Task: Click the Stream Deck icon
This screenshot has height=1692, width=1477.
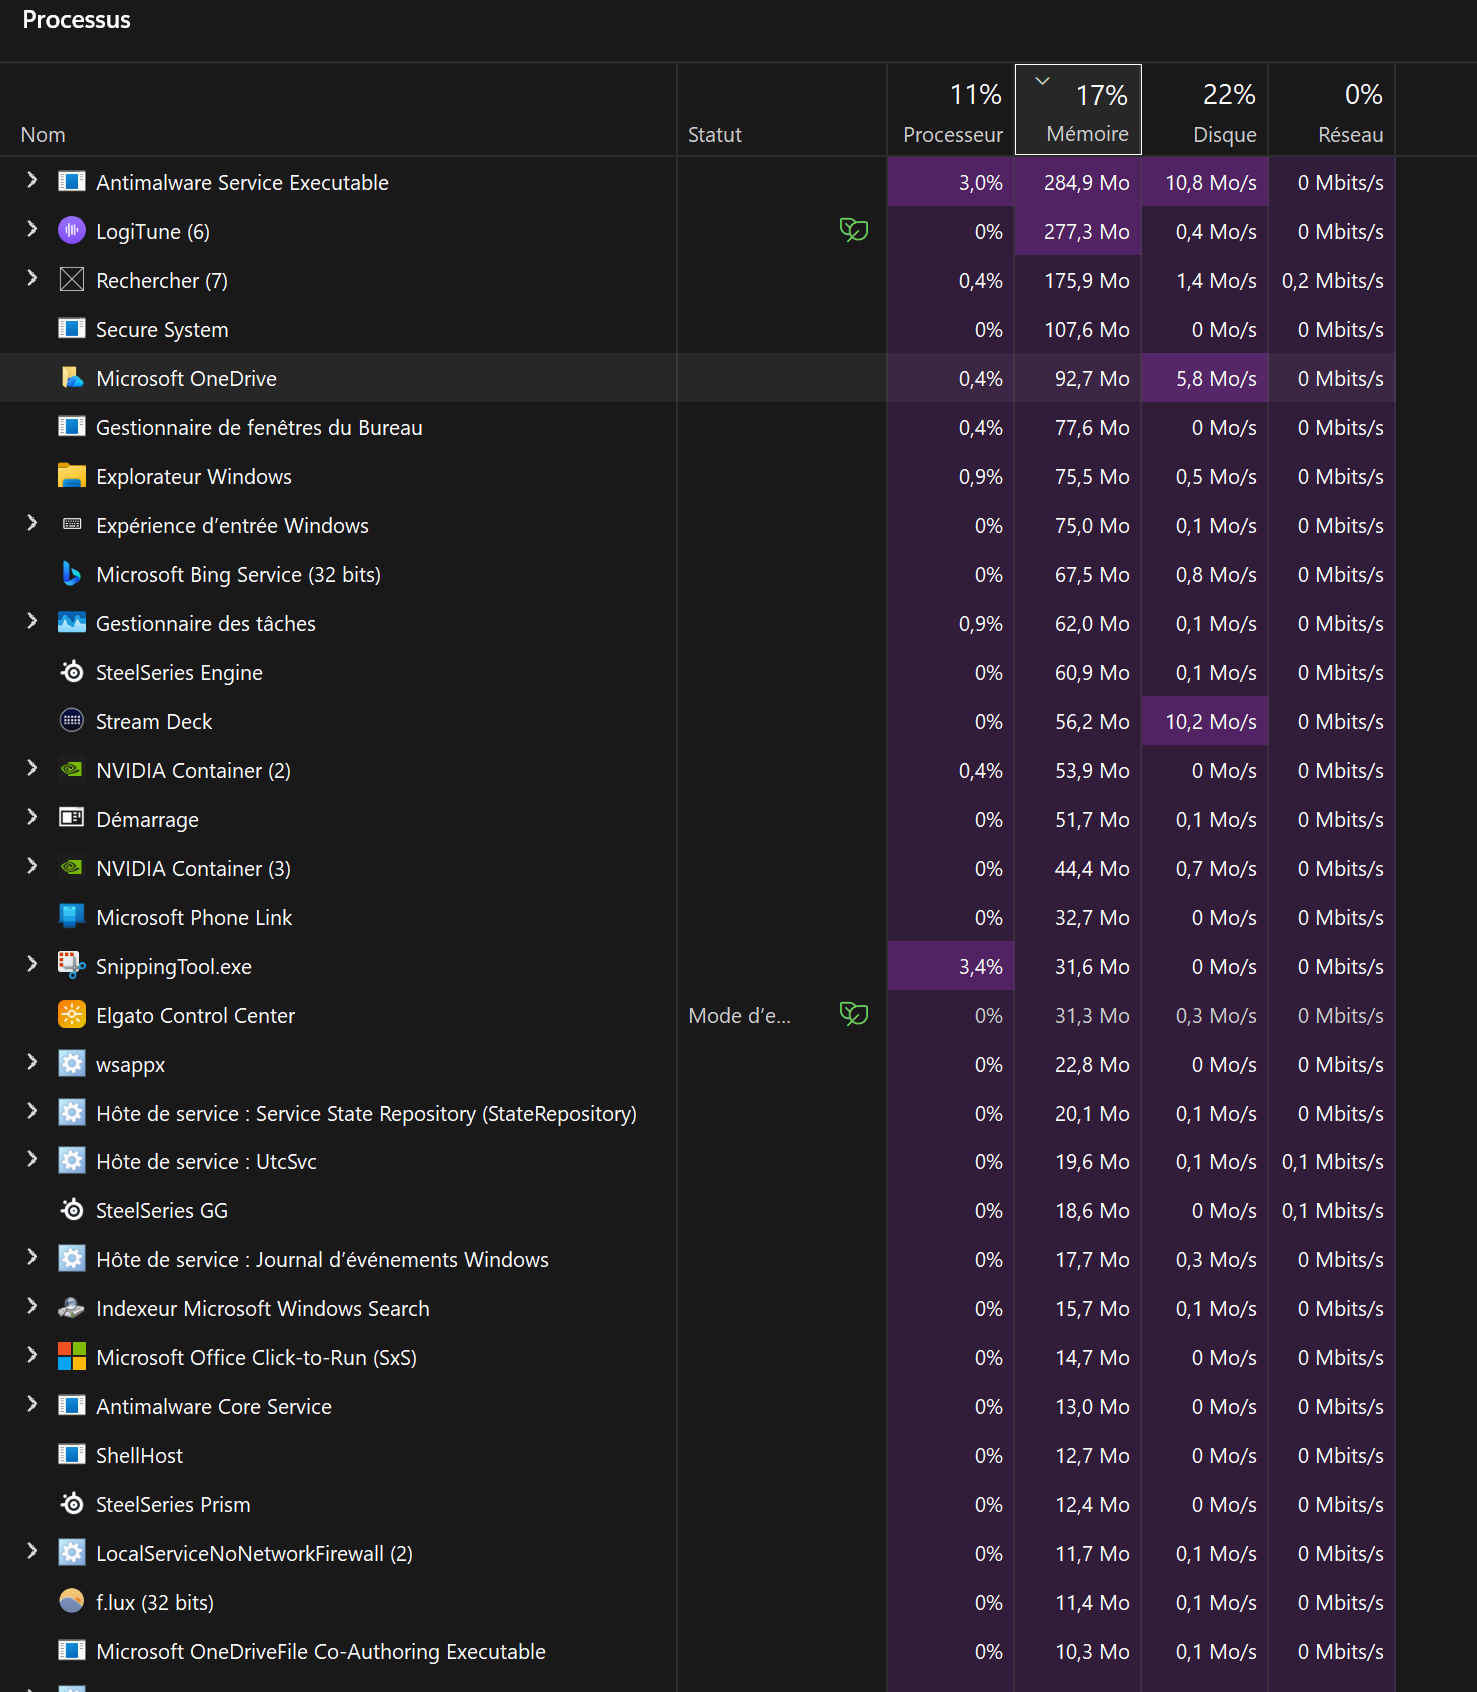Action: pos(72,721)
